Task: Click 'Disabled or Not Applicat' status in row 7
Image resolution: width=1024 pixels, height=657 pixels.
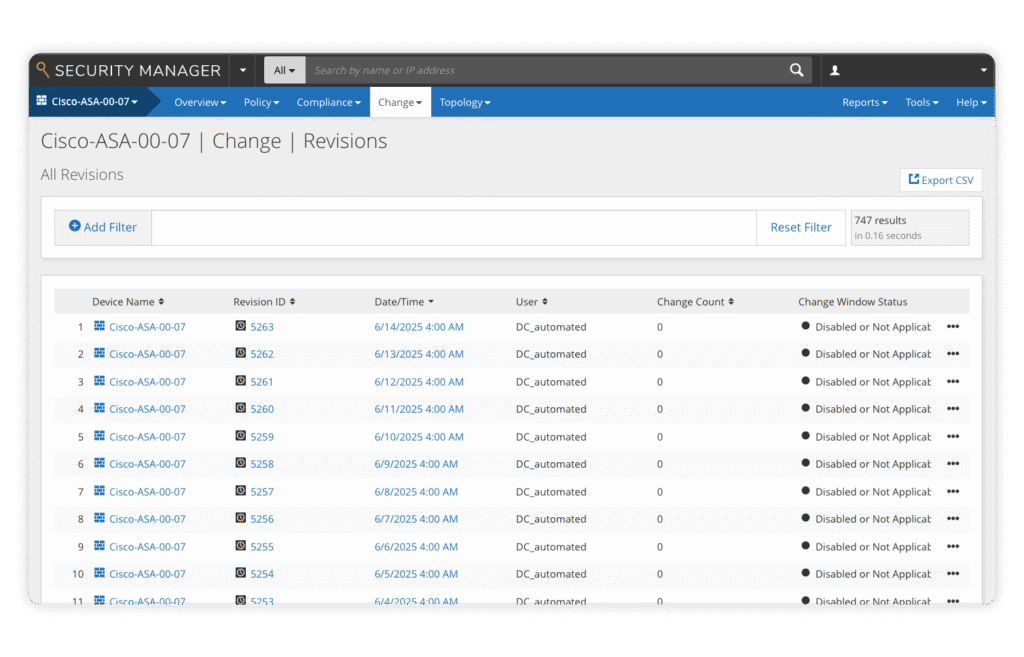Action: click(x=872, y=492)
